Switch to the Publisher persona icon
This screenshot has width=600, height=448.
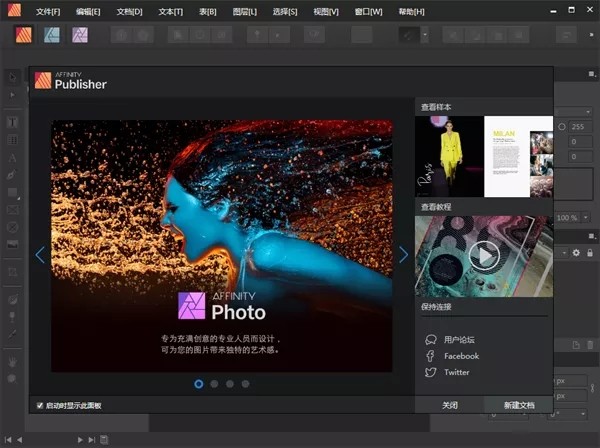pyautogui.click(x=23, y=34)
